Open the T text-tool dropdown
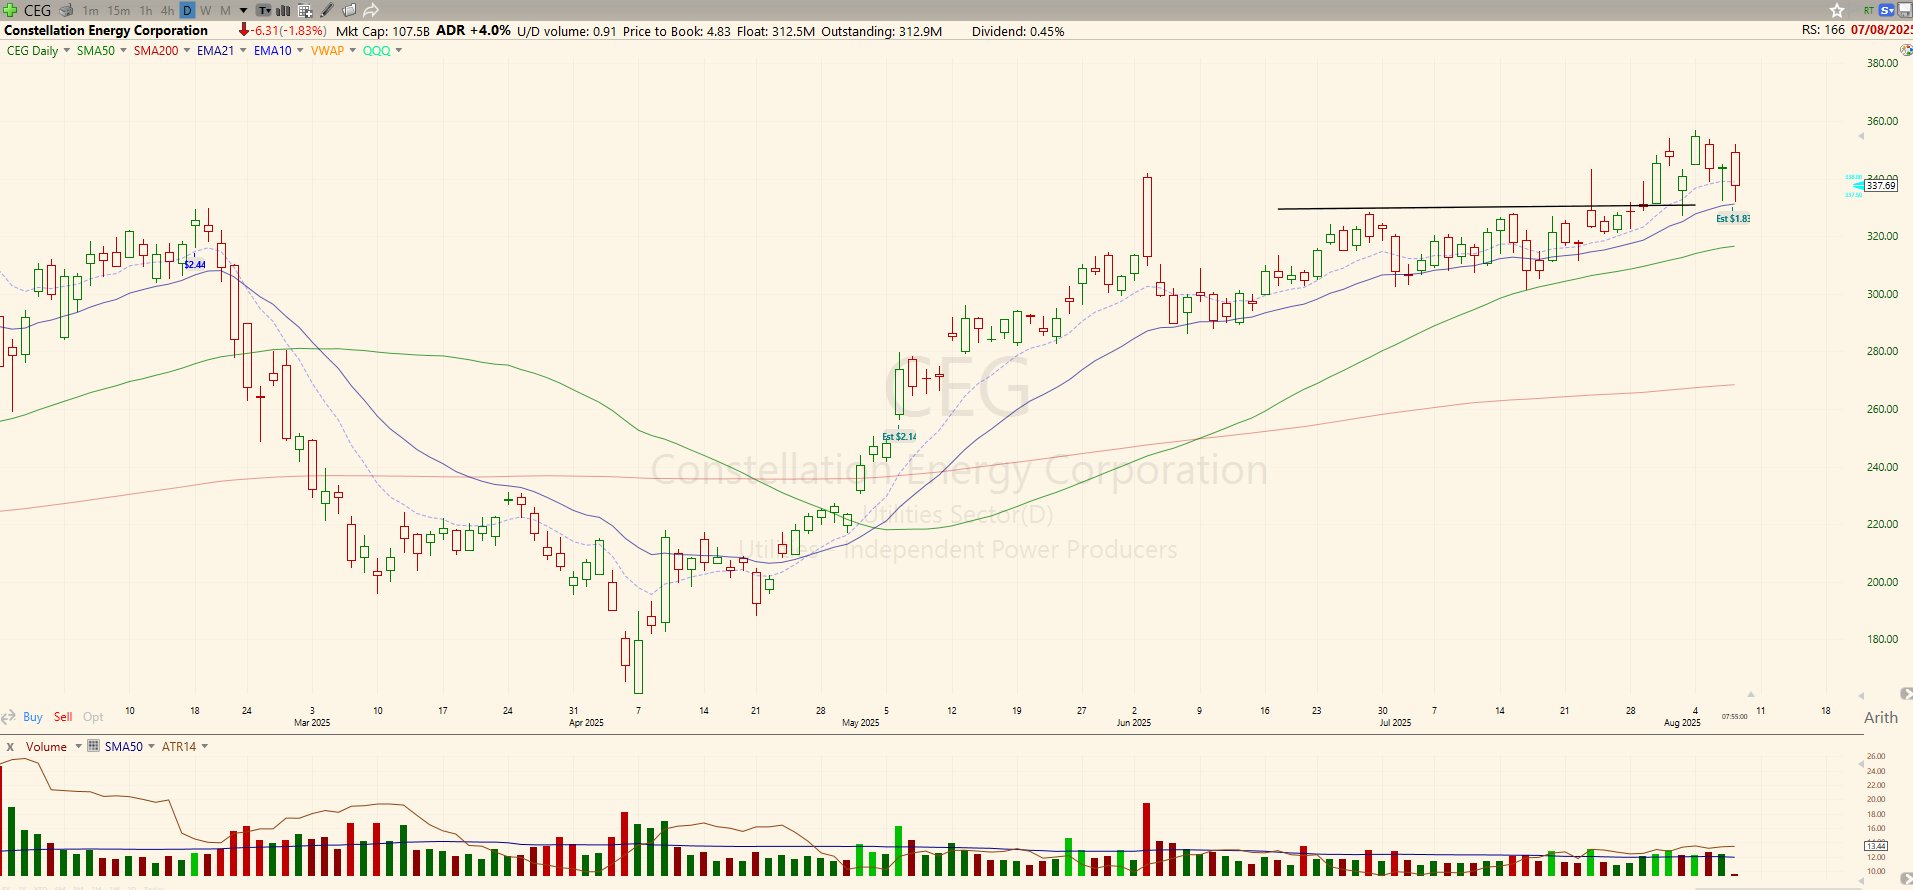The image size is (1913, 890). click(x=264, y=11)
